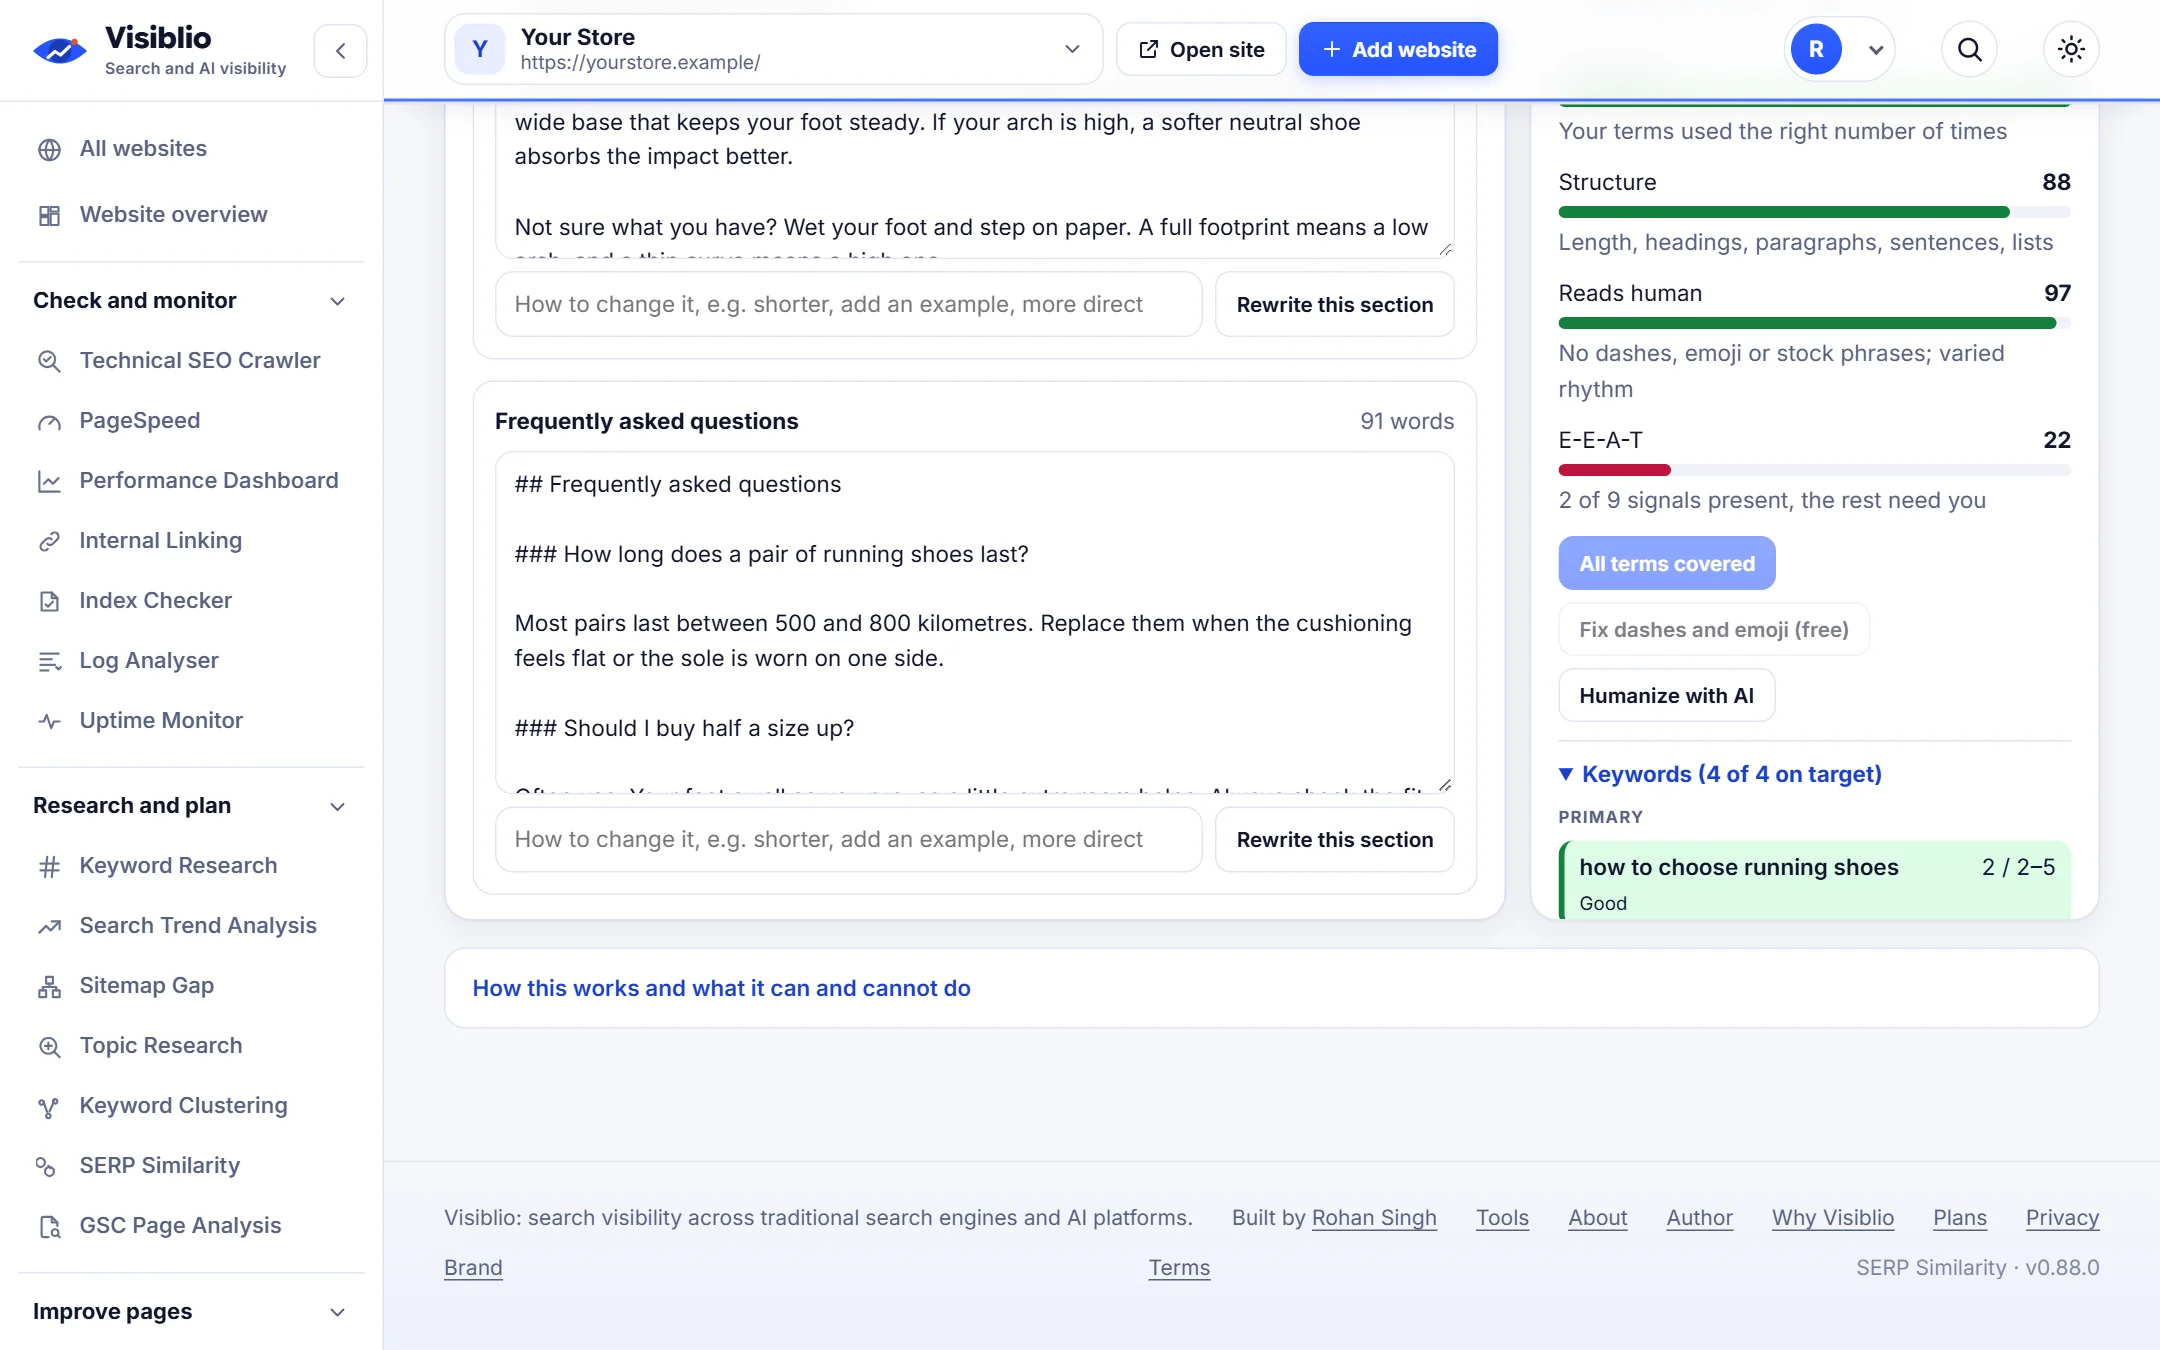Screen dimensions: 2160x1350
Task: Toggle the light theme sun icon
Action: point(2071,49)
